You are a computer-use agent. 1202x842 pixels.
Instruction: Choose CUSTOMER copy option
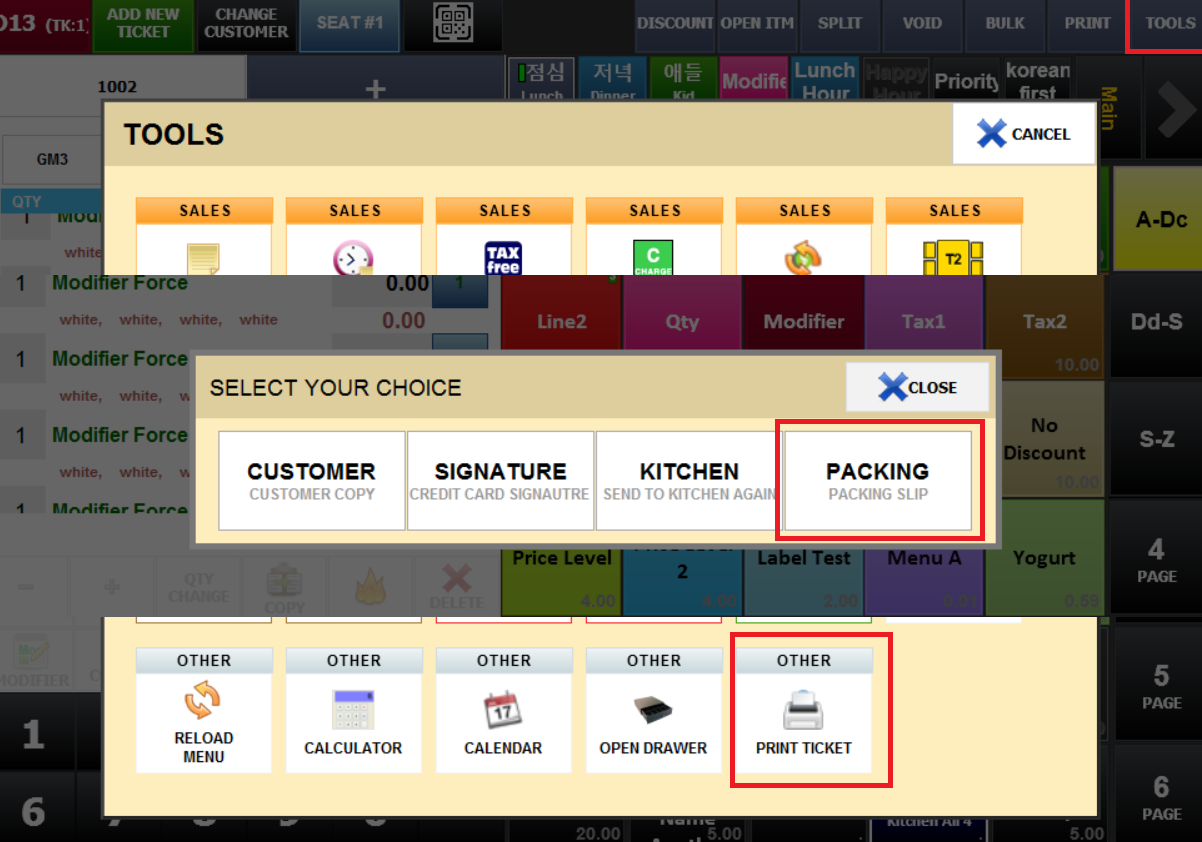coord(312,480)
